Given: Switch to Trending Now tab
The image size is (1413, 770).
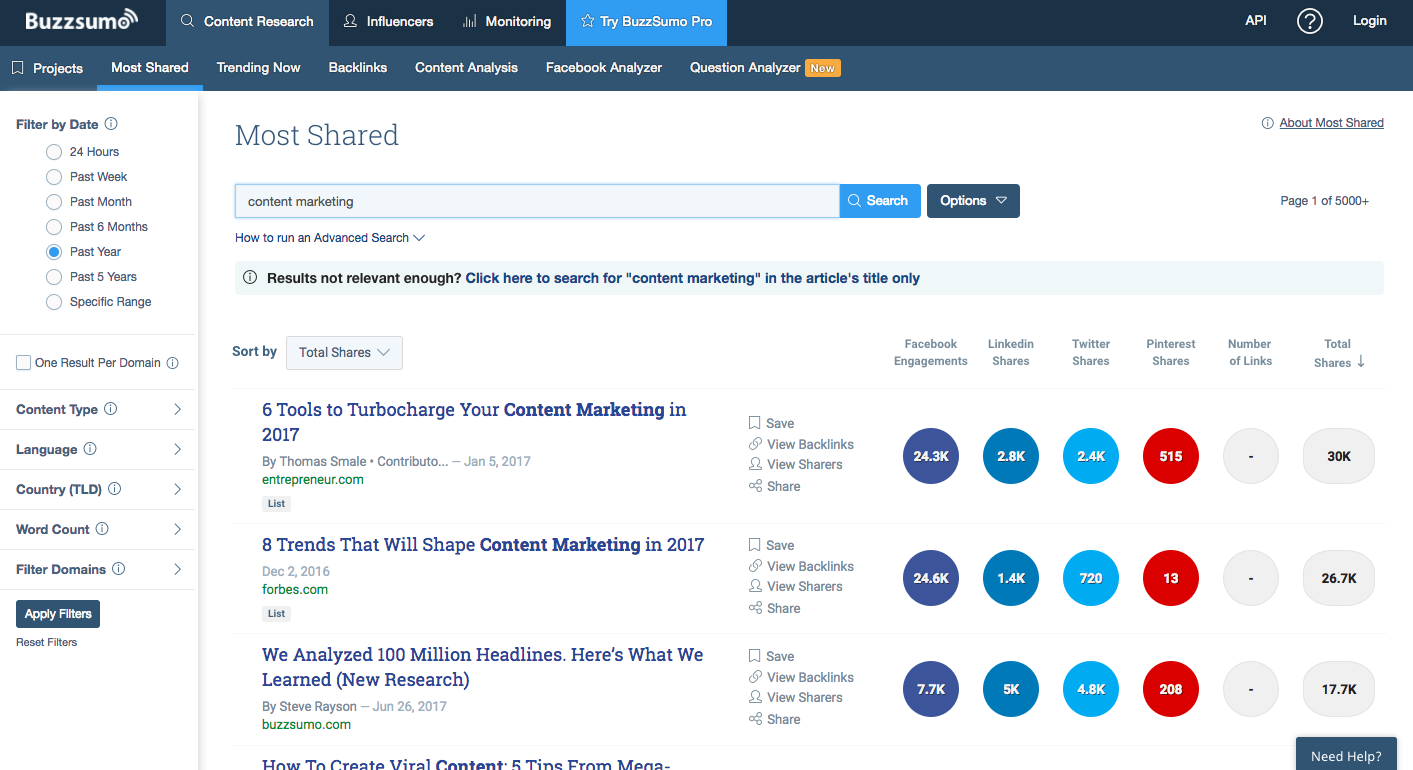Looking at the screenshot, I should pos(258,68).
